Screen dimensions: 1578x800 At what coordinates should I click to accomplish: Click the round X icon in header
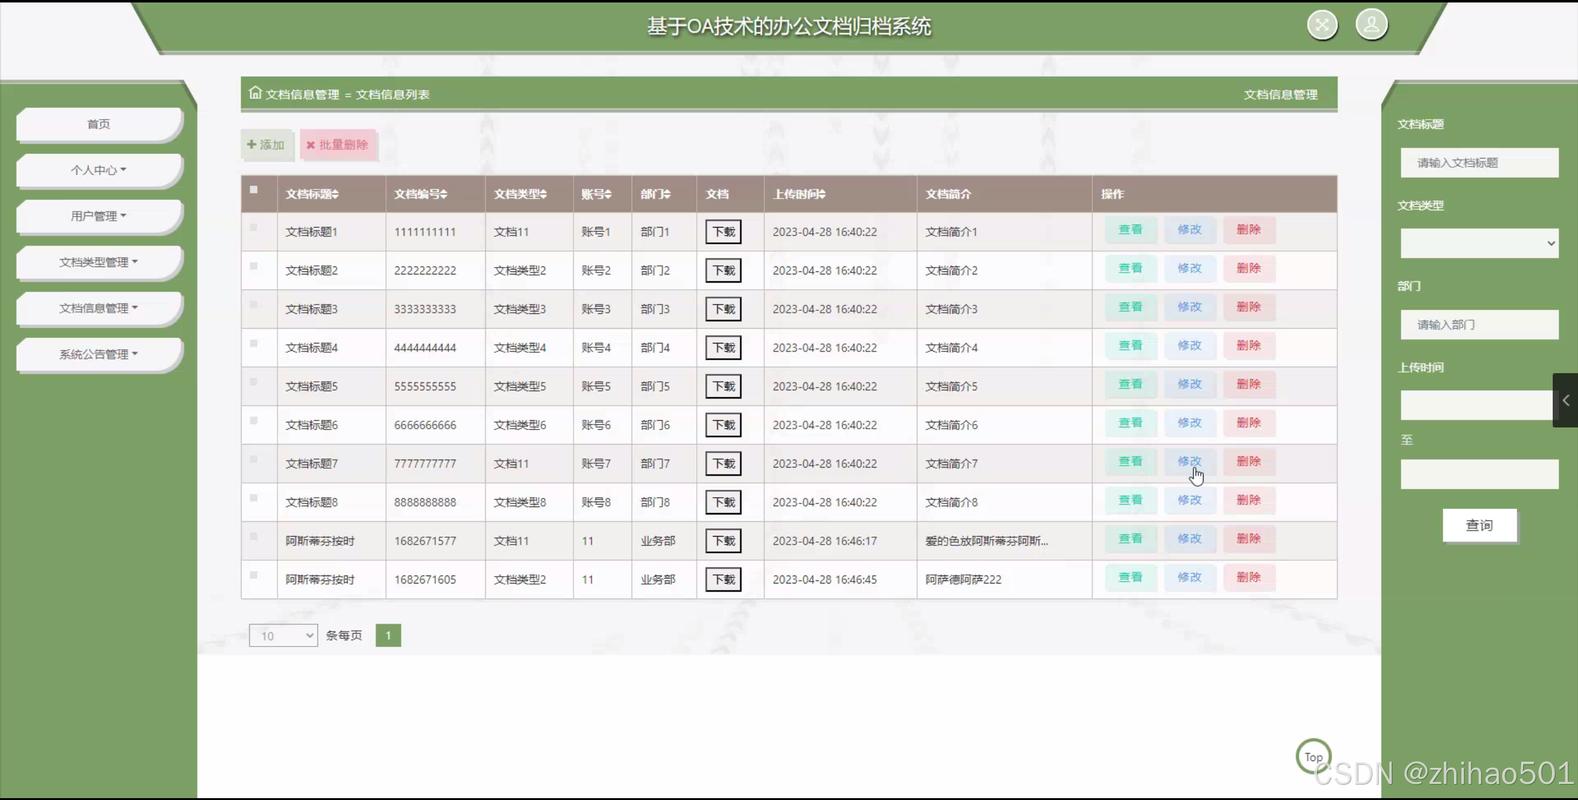tap(1322, 25)
